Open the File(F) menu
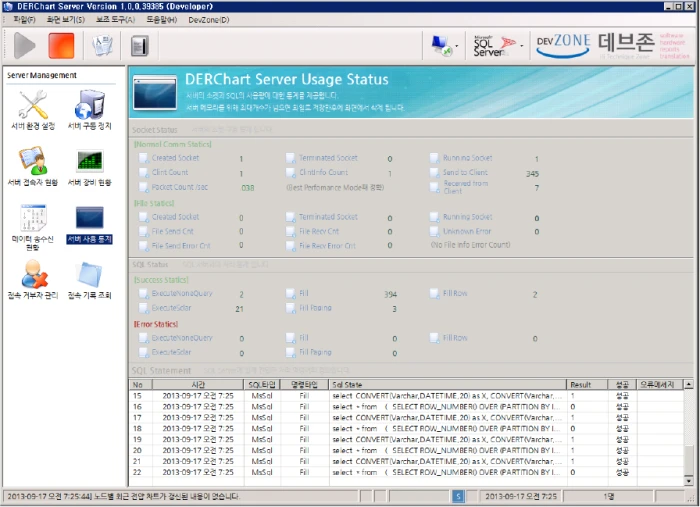Screen dimensions: 700x507 point(24,20)
